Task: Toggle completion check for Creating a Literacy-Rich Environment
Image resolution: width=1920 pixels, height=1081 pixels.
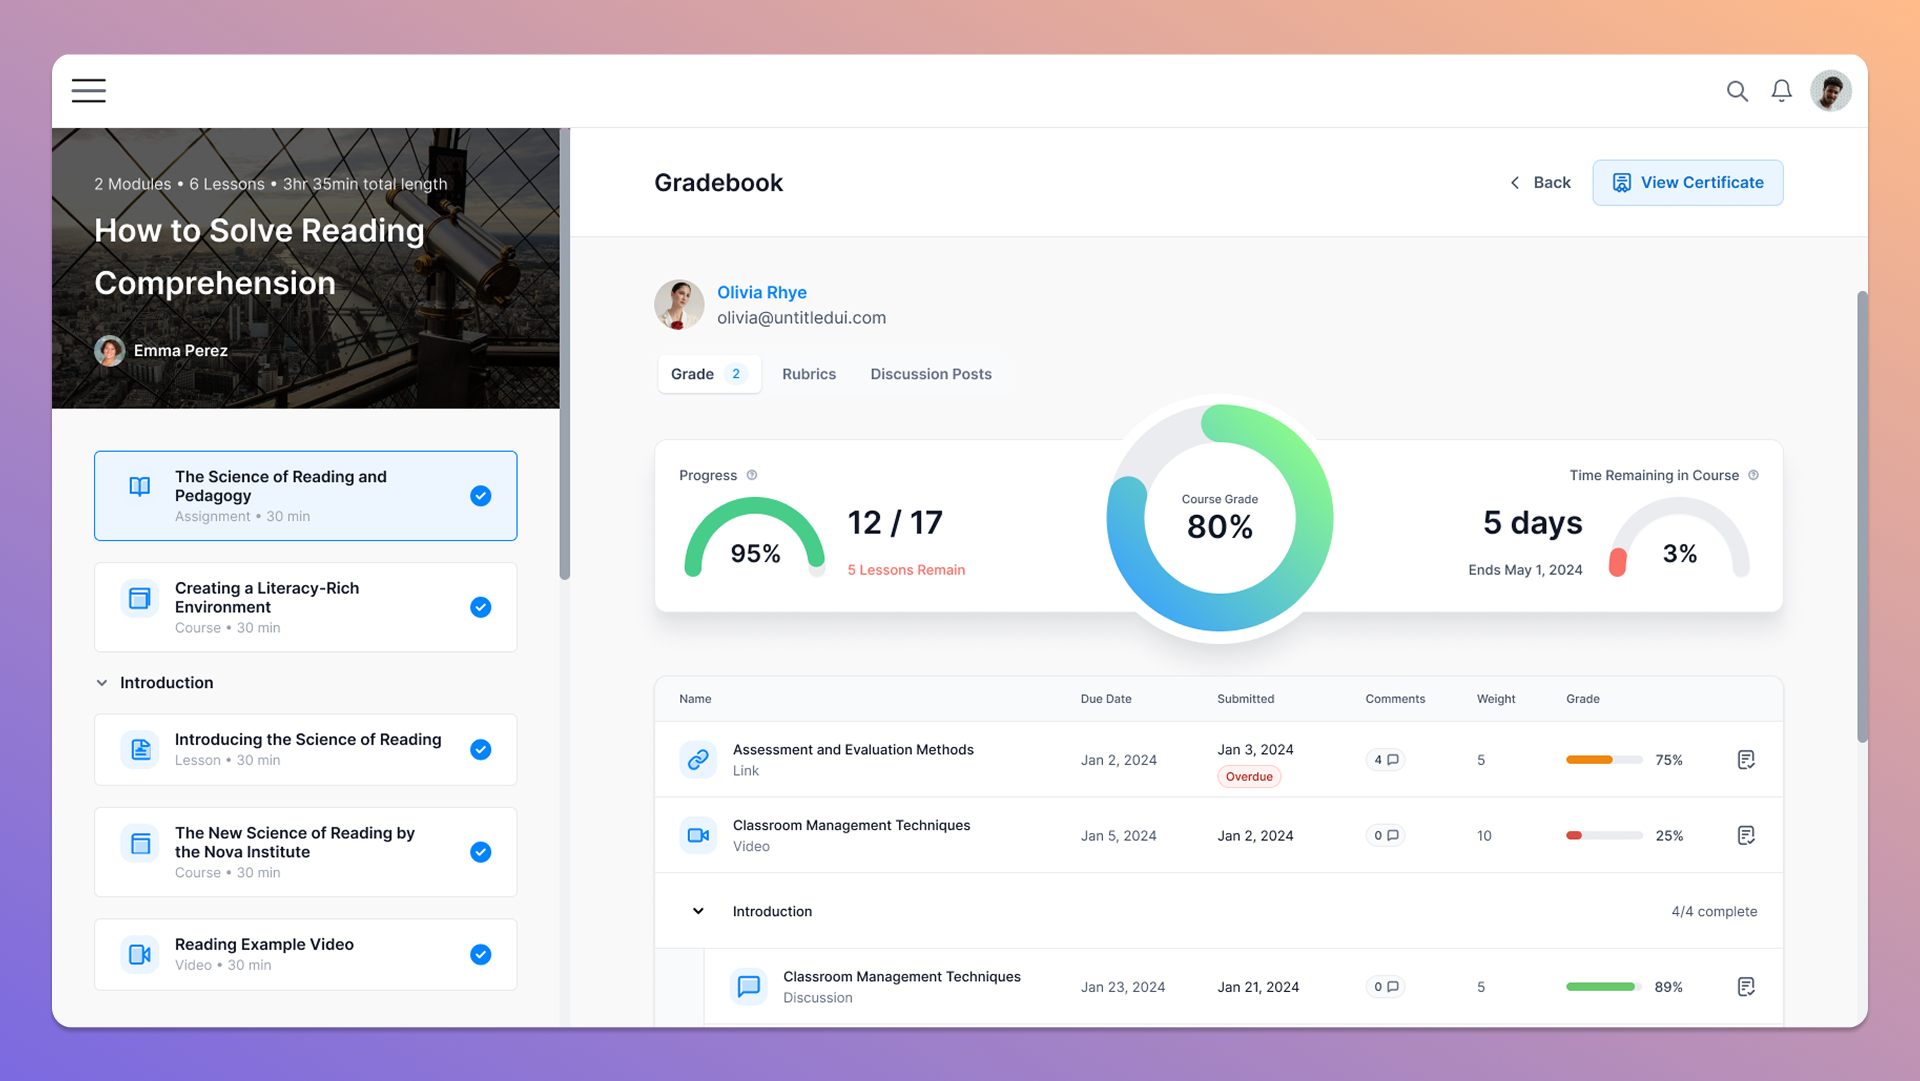Action: 481,607
